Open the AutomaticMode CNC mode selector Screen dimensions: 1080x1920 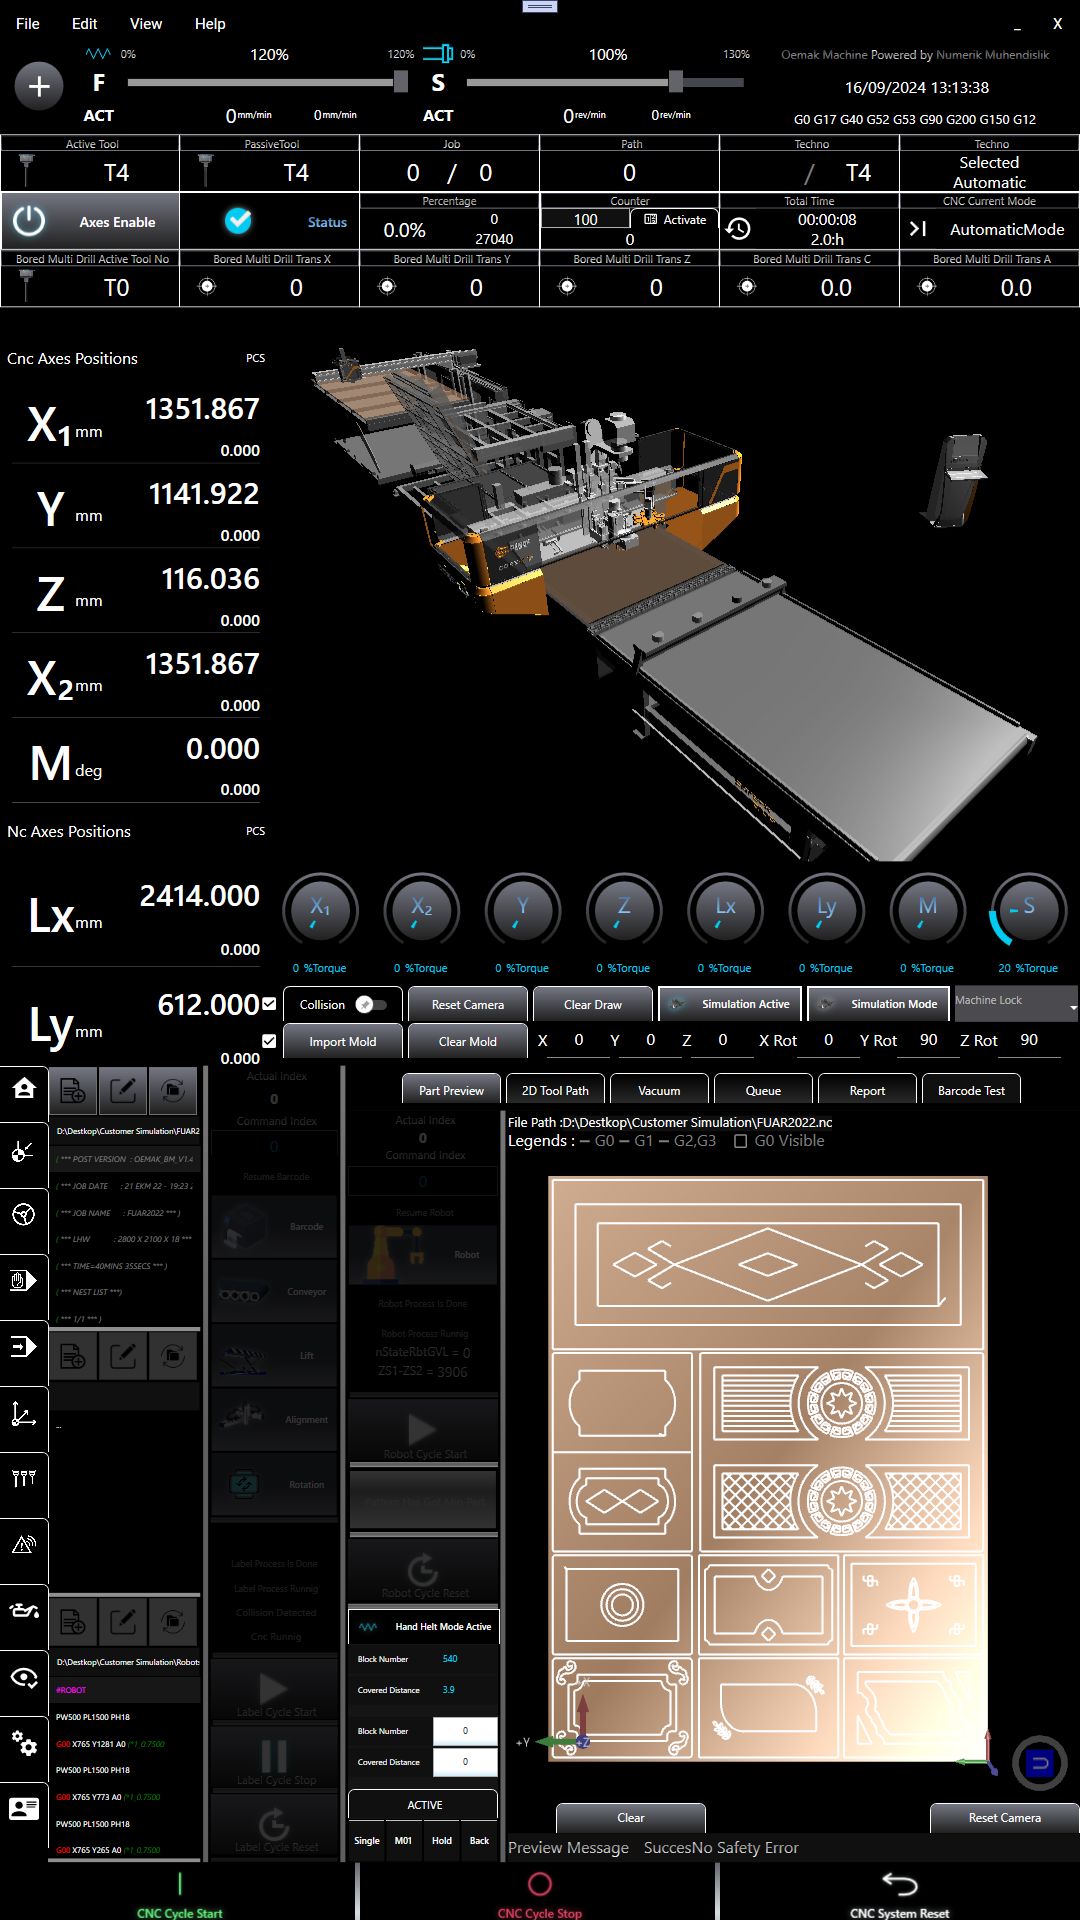(x=989, y=229)
